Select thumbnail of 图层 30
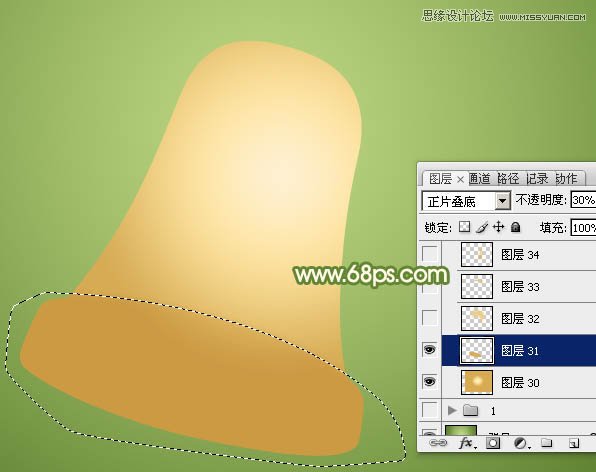 click(x=477, y=382)
